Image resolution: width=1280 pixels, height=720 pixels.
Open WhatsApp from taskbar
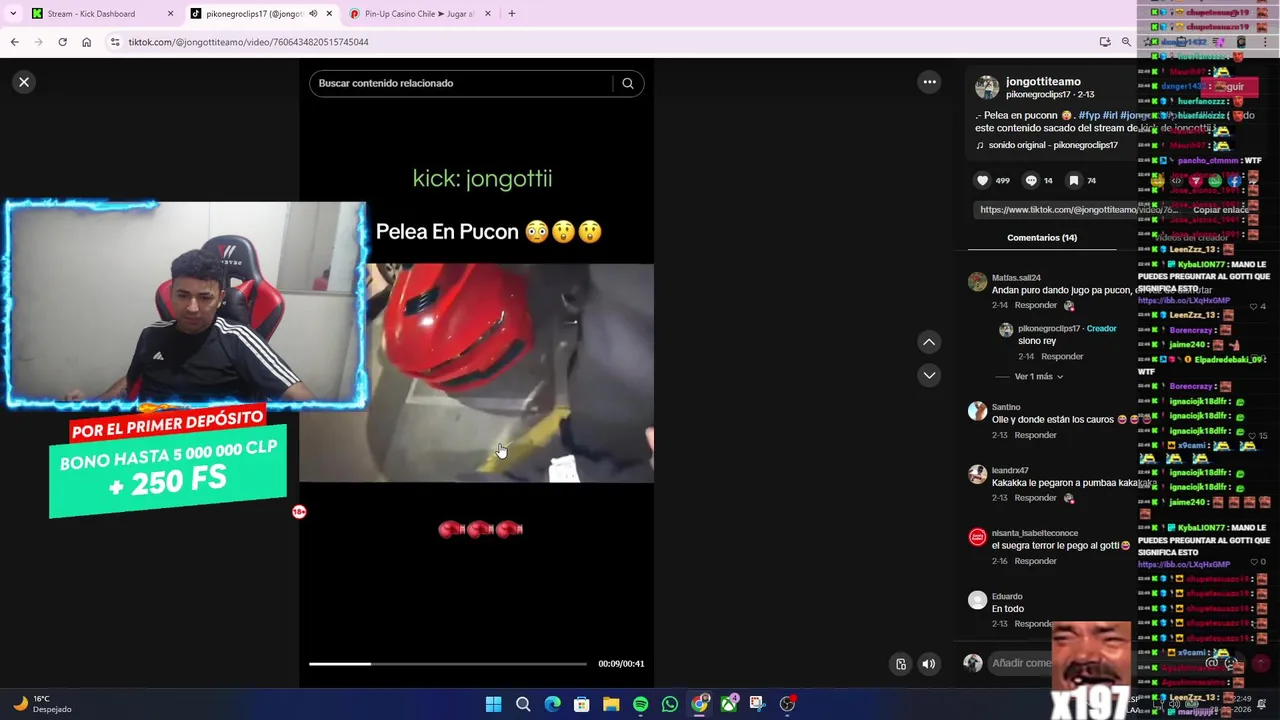(669, 704)
